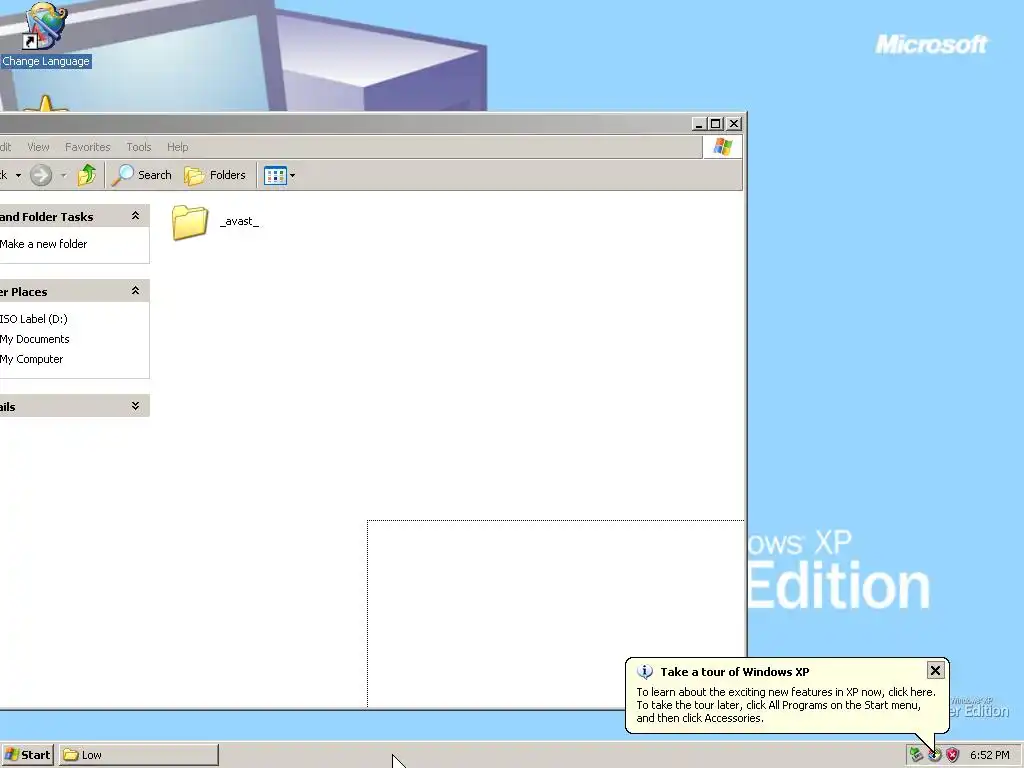Go up one folder level
Image resolution: width=1024 pixels, height=768 pixels.
click(x=87, y=175)
